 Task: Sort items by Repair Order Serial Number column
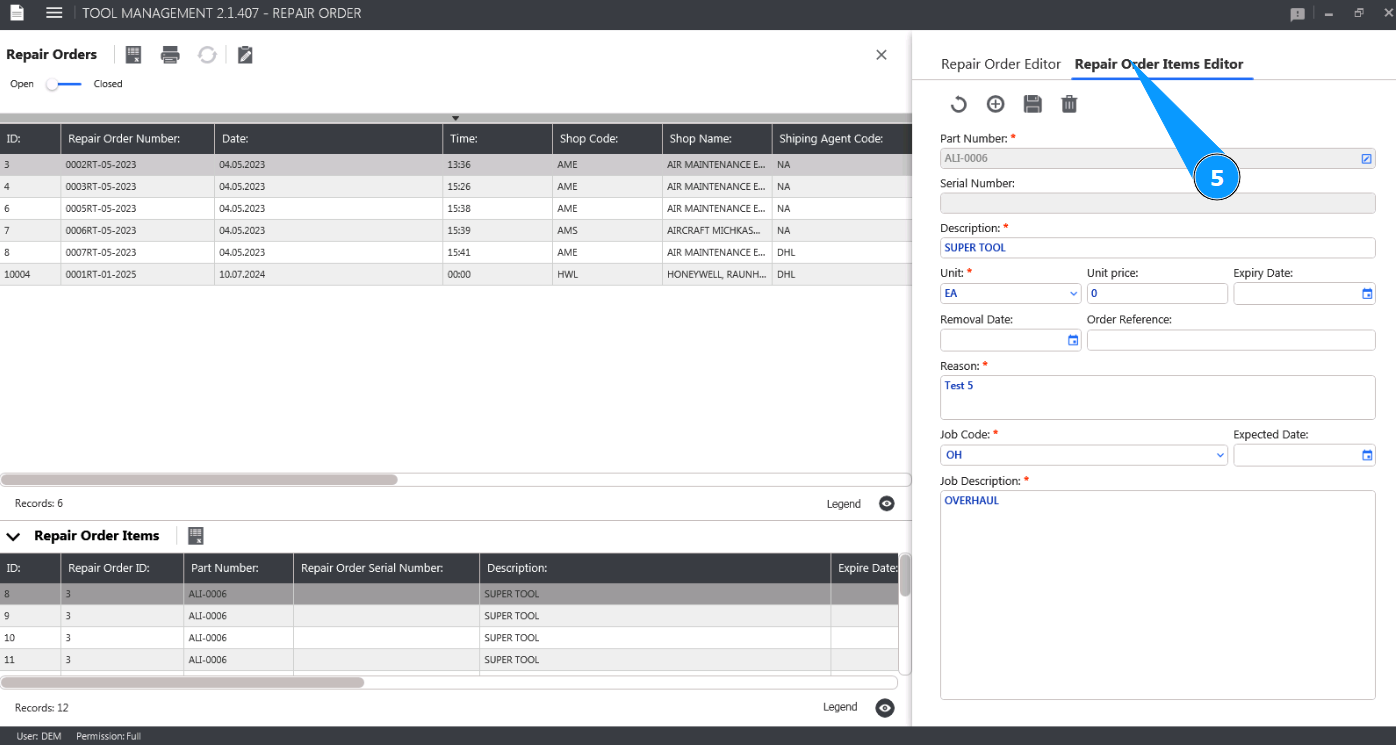tap(386, 568)
